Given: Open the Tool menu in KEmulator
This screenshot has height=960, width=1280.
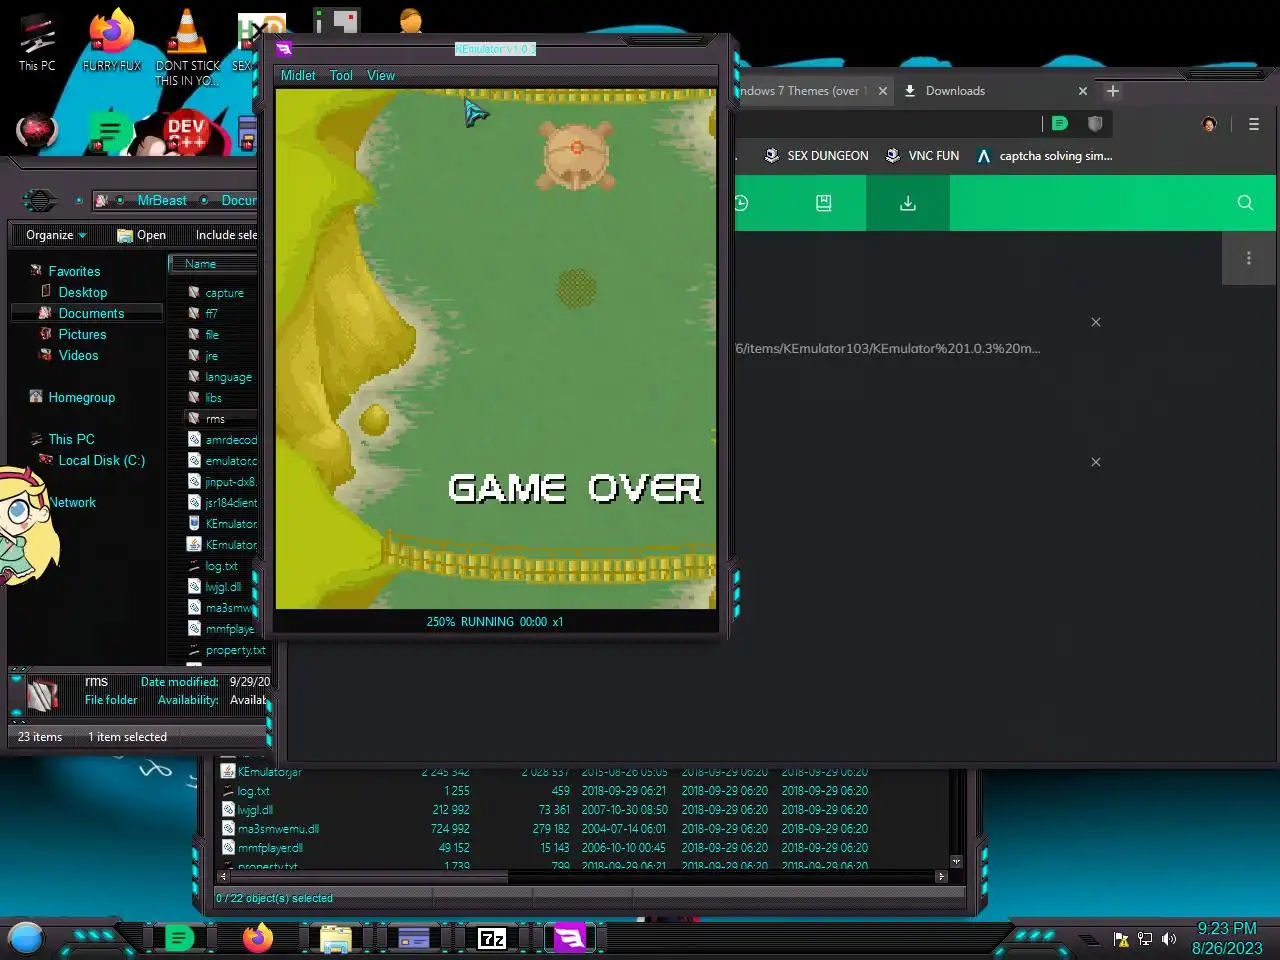Looking at the screenshot, I should tap(341, 75).
